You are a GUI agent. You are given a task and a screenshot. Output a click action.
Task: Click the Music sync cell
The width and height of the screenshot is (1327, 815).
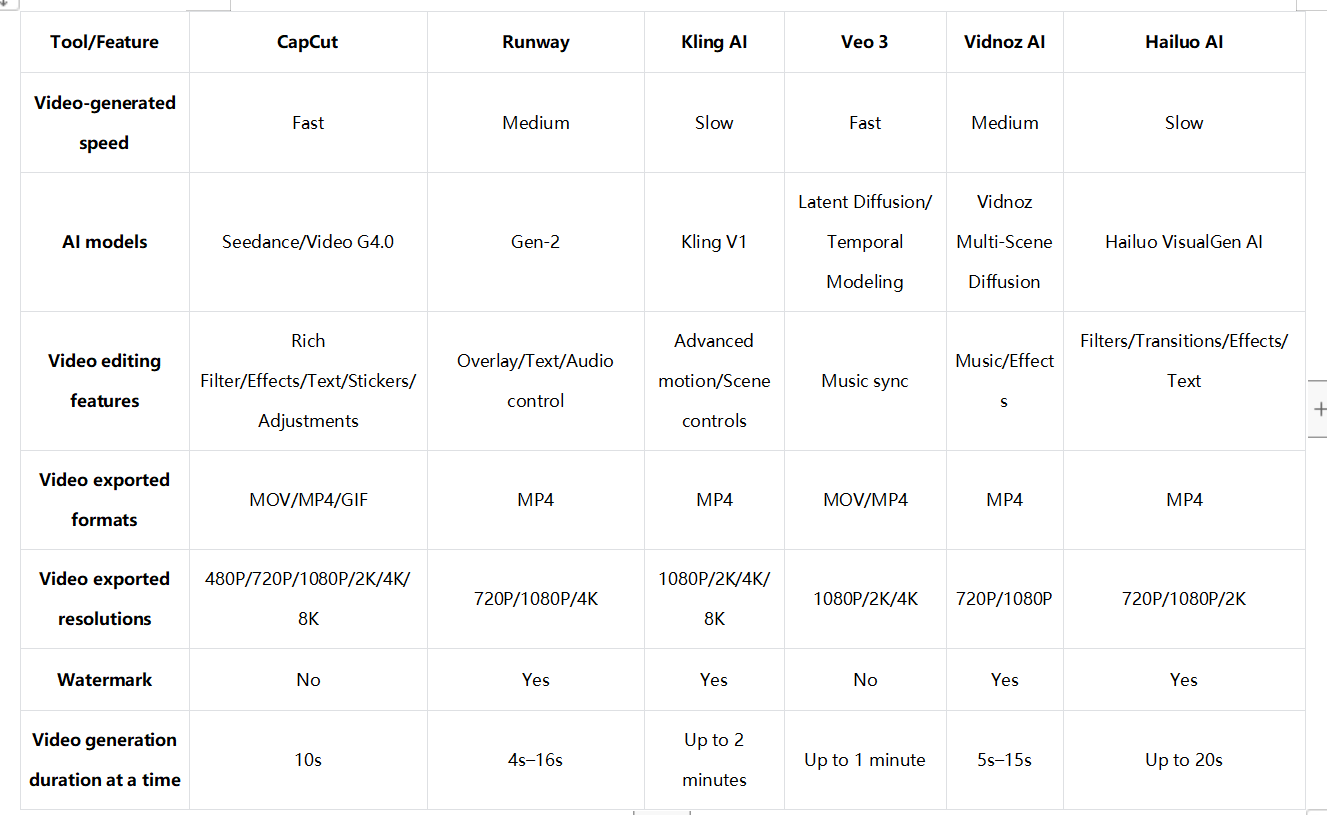(865, 381)
